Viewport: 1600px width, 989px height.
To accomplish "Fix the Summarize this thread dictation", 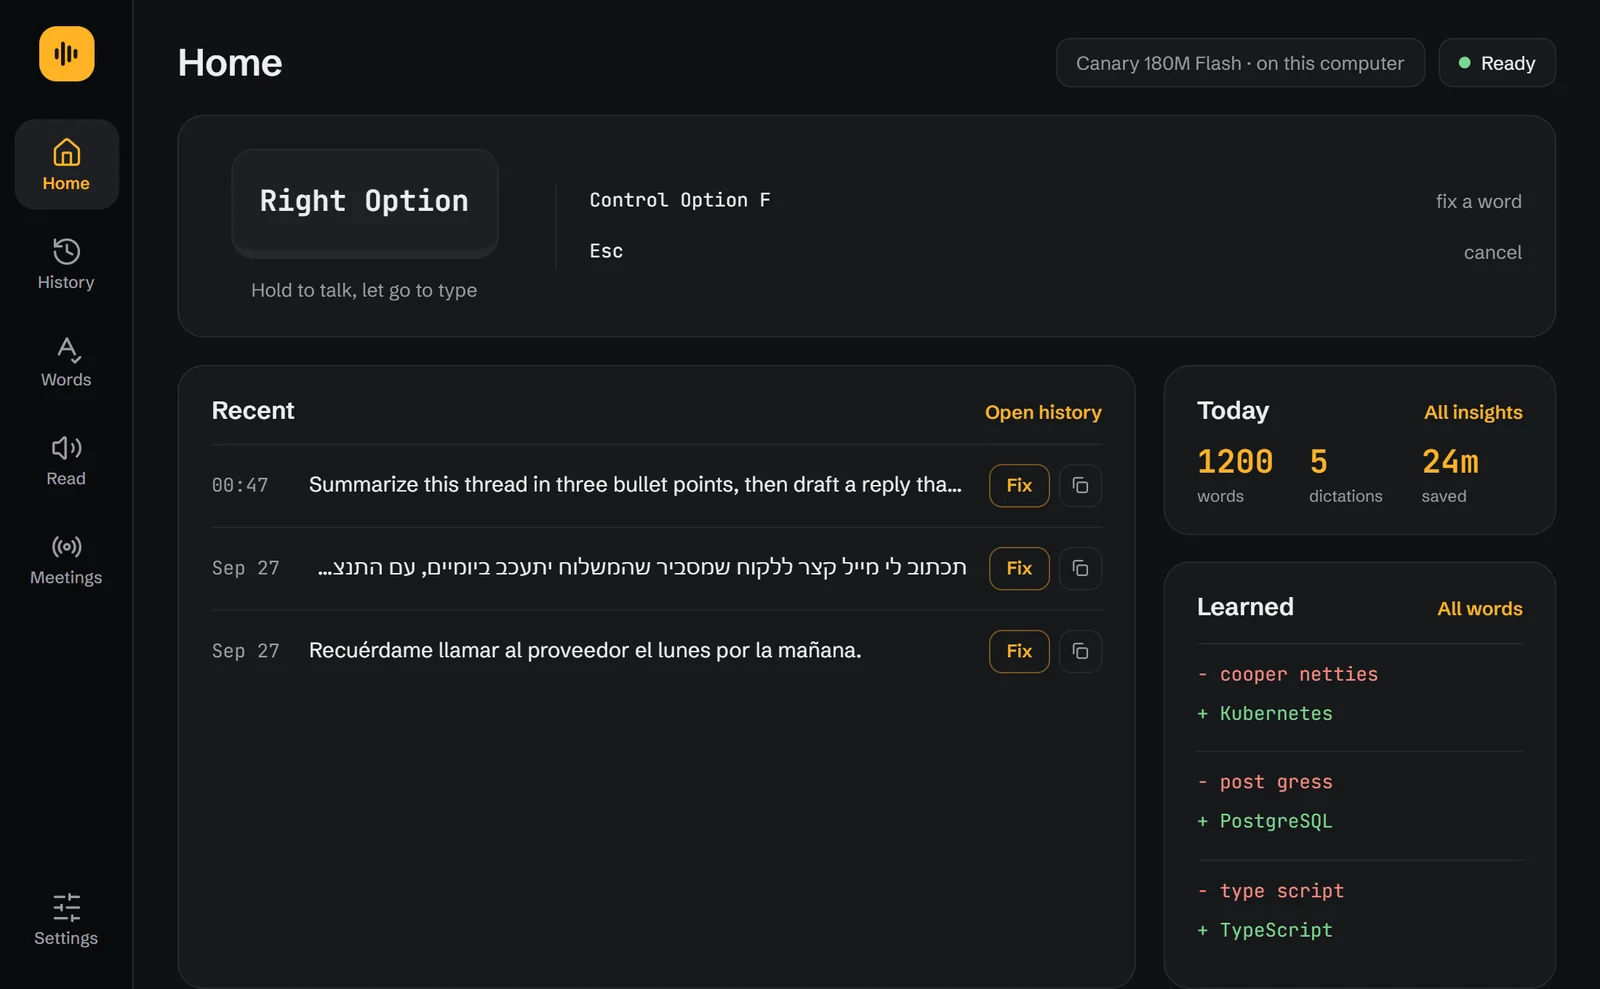I will pyautogui.click(x=1019, y=485).
